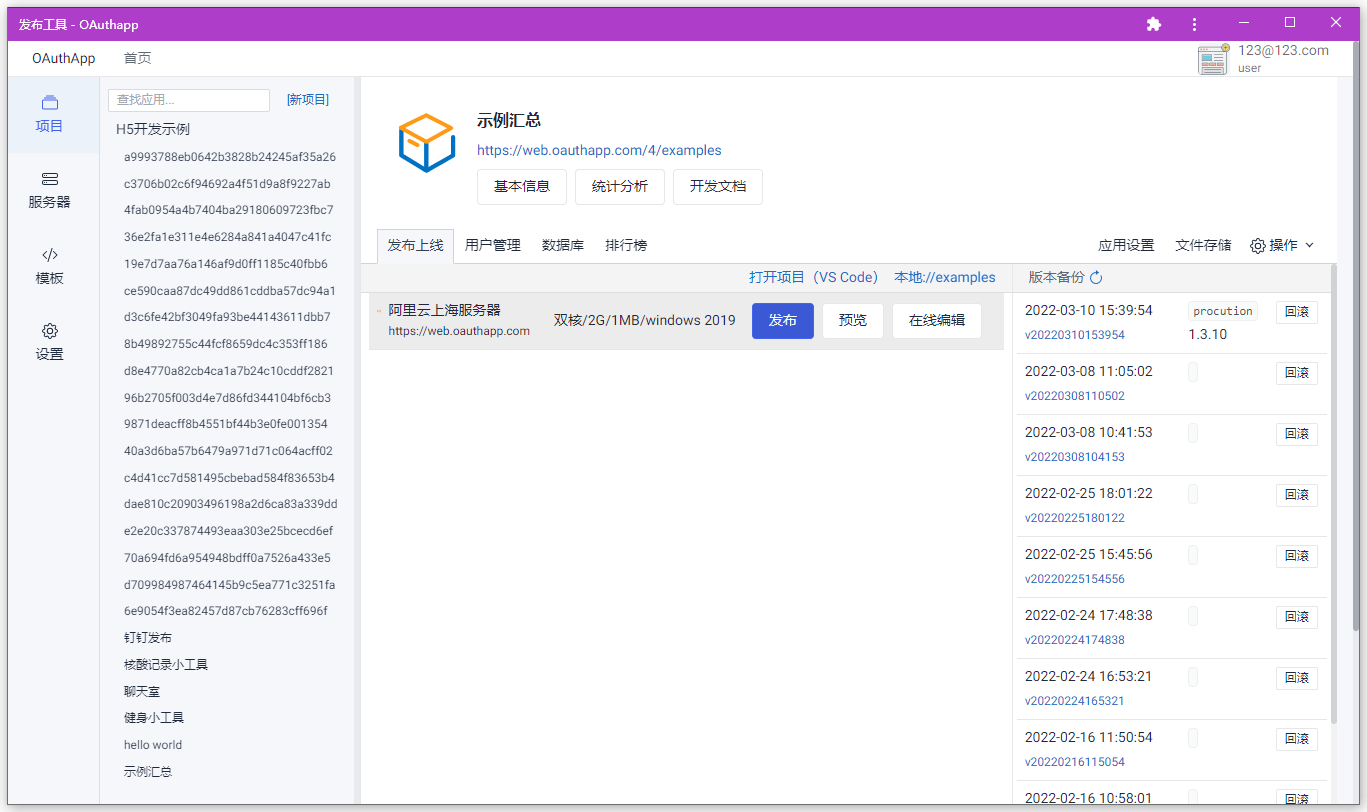Open version link v20220225180122
Viewport: 1367px width, 812px height.
pos(1075,518)
